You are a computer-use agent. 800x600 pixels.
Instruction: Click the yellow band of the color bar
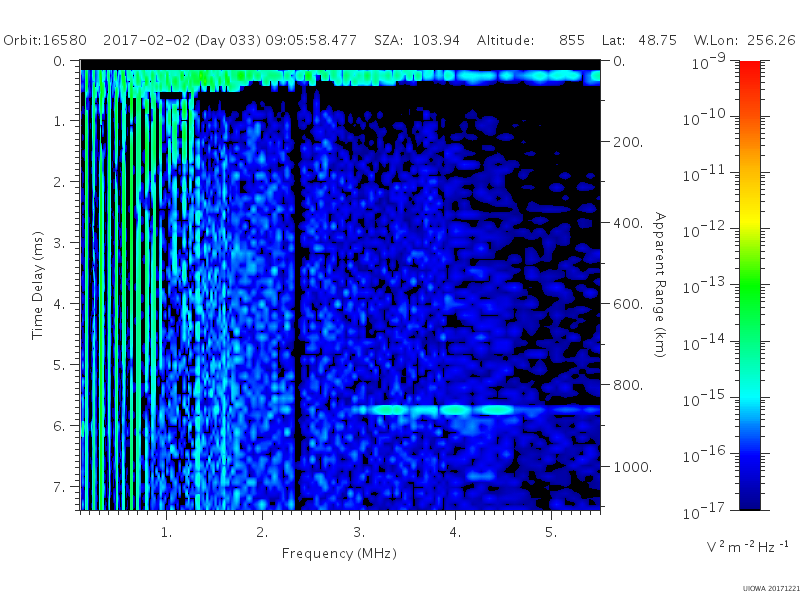[749, 220]
